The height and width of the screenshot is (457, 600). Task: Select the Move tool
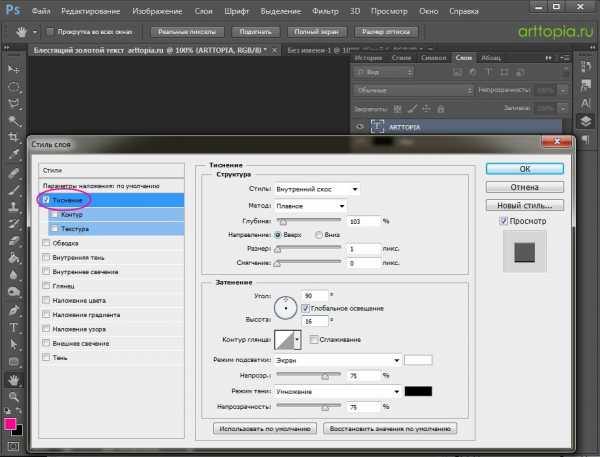14,69
